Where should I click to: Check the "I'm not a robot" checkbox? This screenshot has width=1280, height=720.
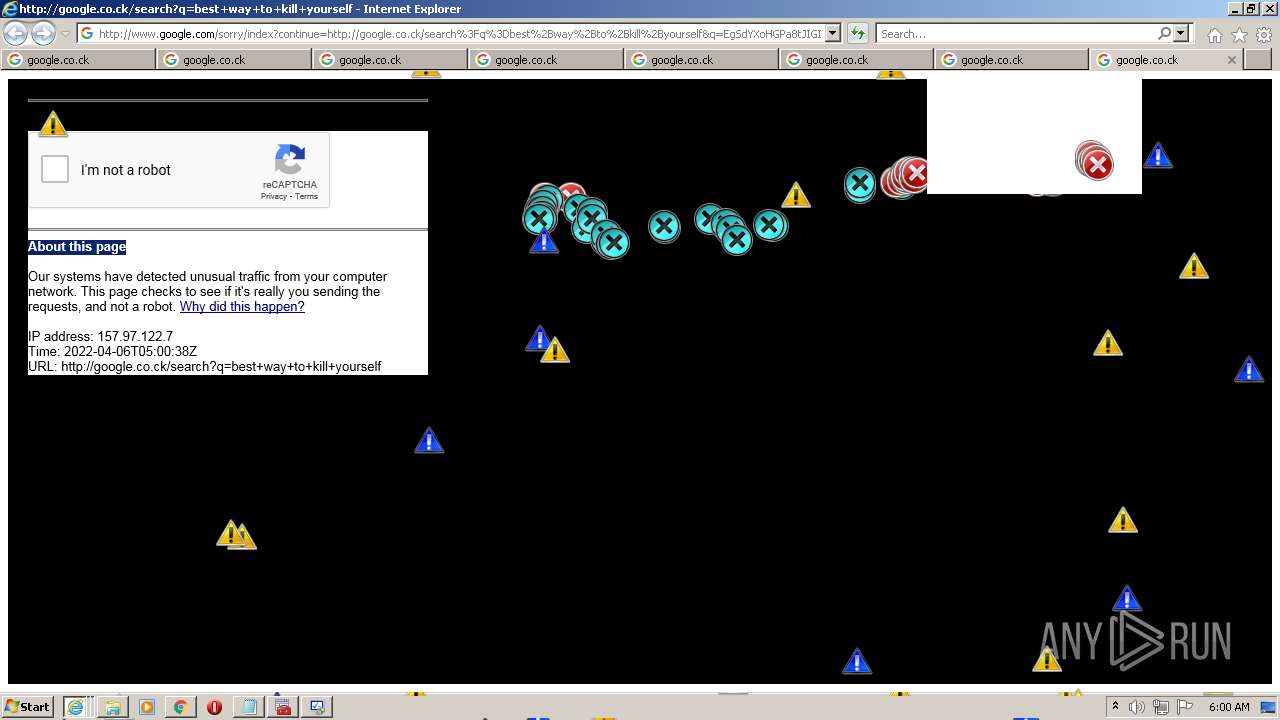(x=55, y=169)
